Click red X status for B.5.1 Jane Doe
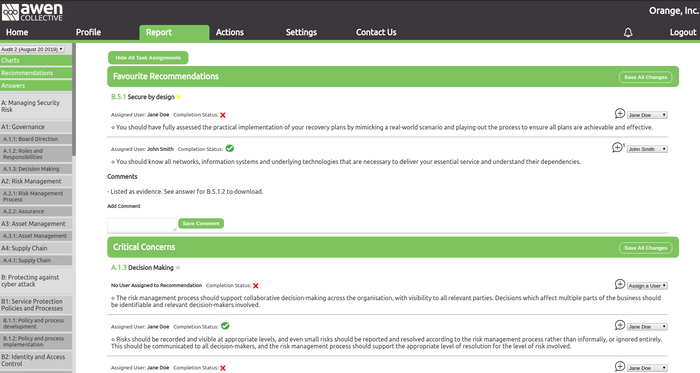Screen dimensions: 700x373 click(223, 115)
